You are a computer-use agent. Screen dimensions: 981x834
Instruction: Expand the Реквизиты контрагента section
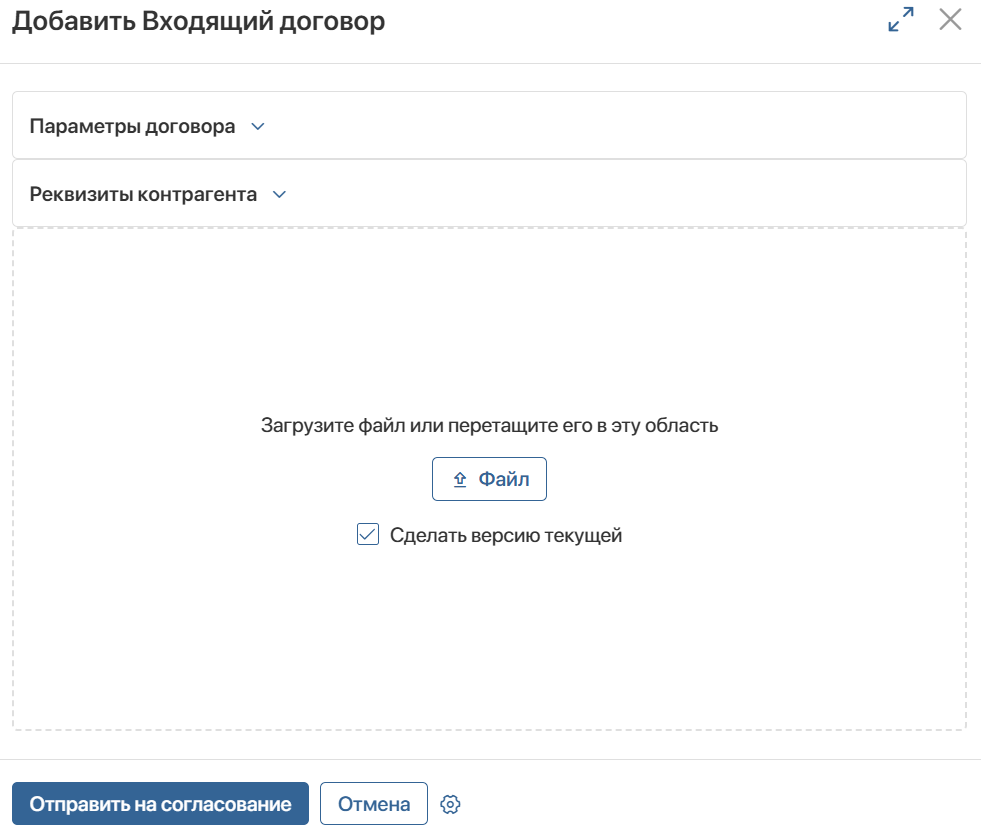click(489, 194)
